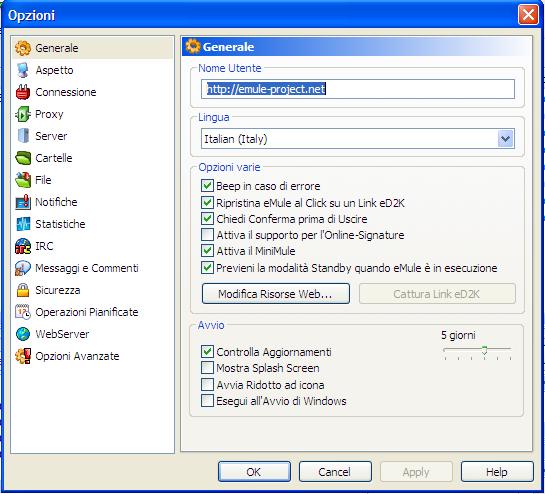Screen dimensions: 545x494
Task: Open the Sicurezza padlock icon
Action: tap(23, 290)
